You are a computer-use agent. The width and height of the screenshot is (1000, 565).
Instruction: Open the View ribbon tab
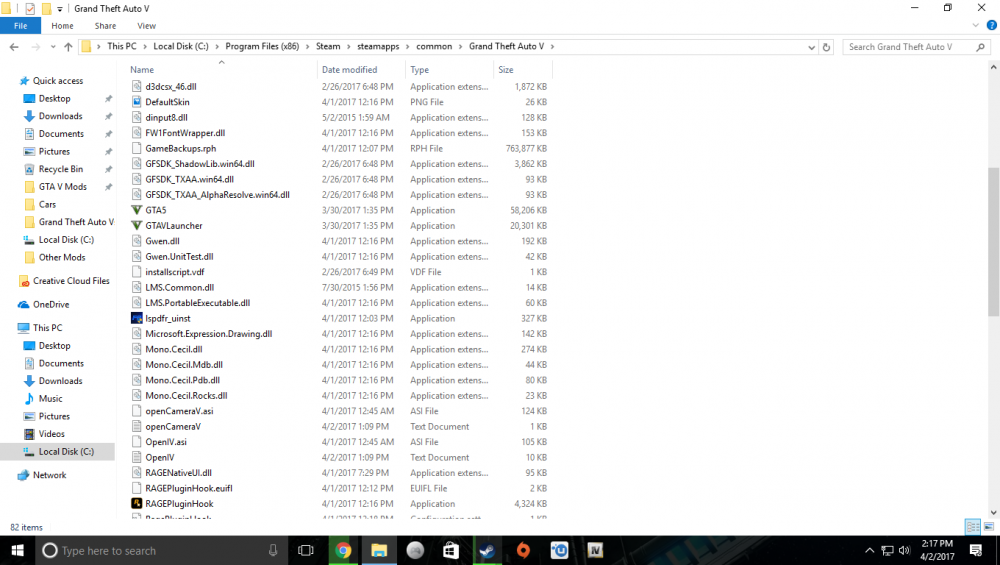pos(147,26)
